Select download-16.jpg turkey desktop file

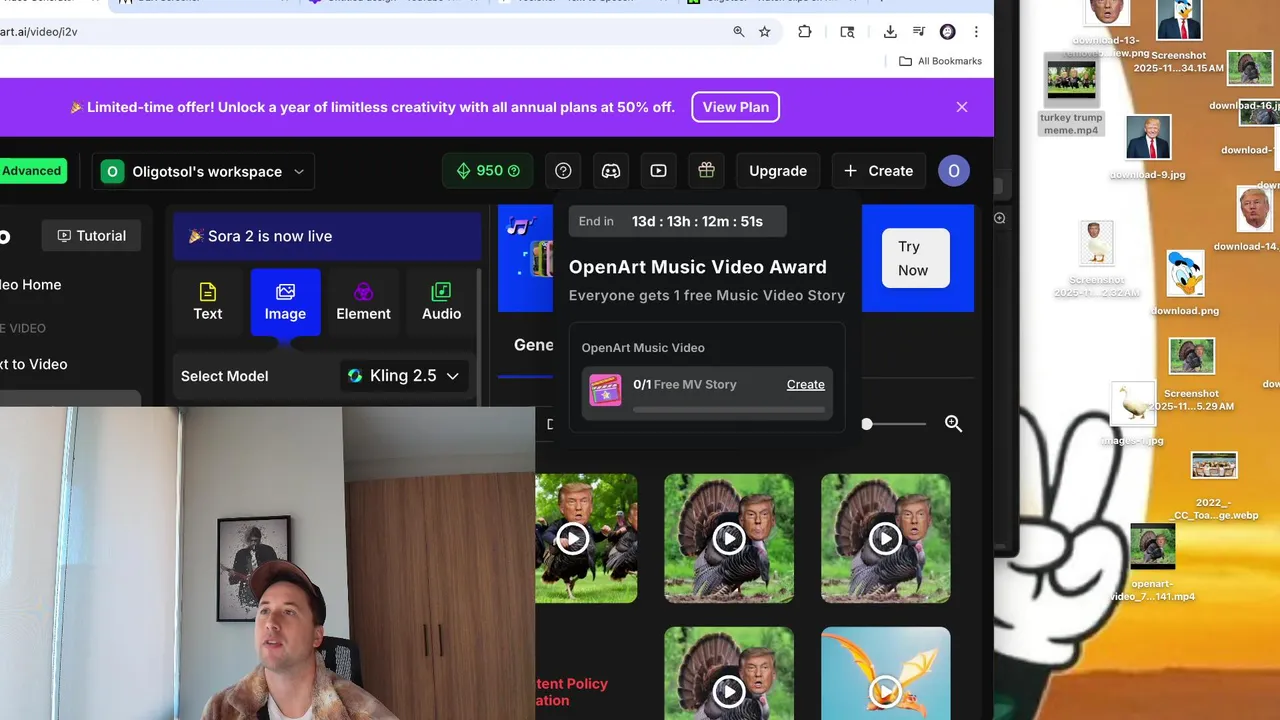point(1248,80)
